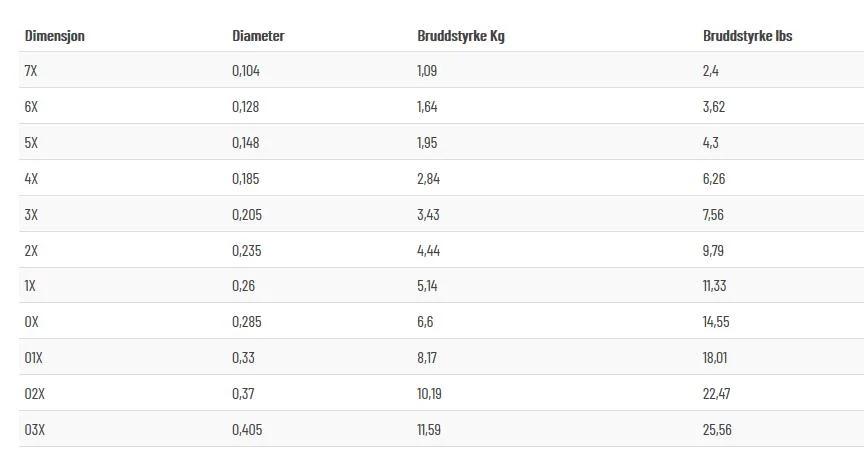Image resolution: width=864 pixels, height=474 pixels.
Task: Click the Bruddstyrke lbs column header
Action: 747,36
